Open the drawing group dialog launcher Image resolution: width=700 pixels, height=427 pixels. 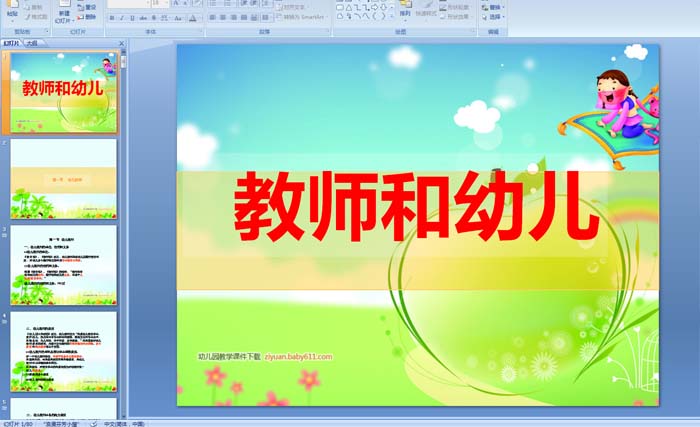[x=473, y=30]
